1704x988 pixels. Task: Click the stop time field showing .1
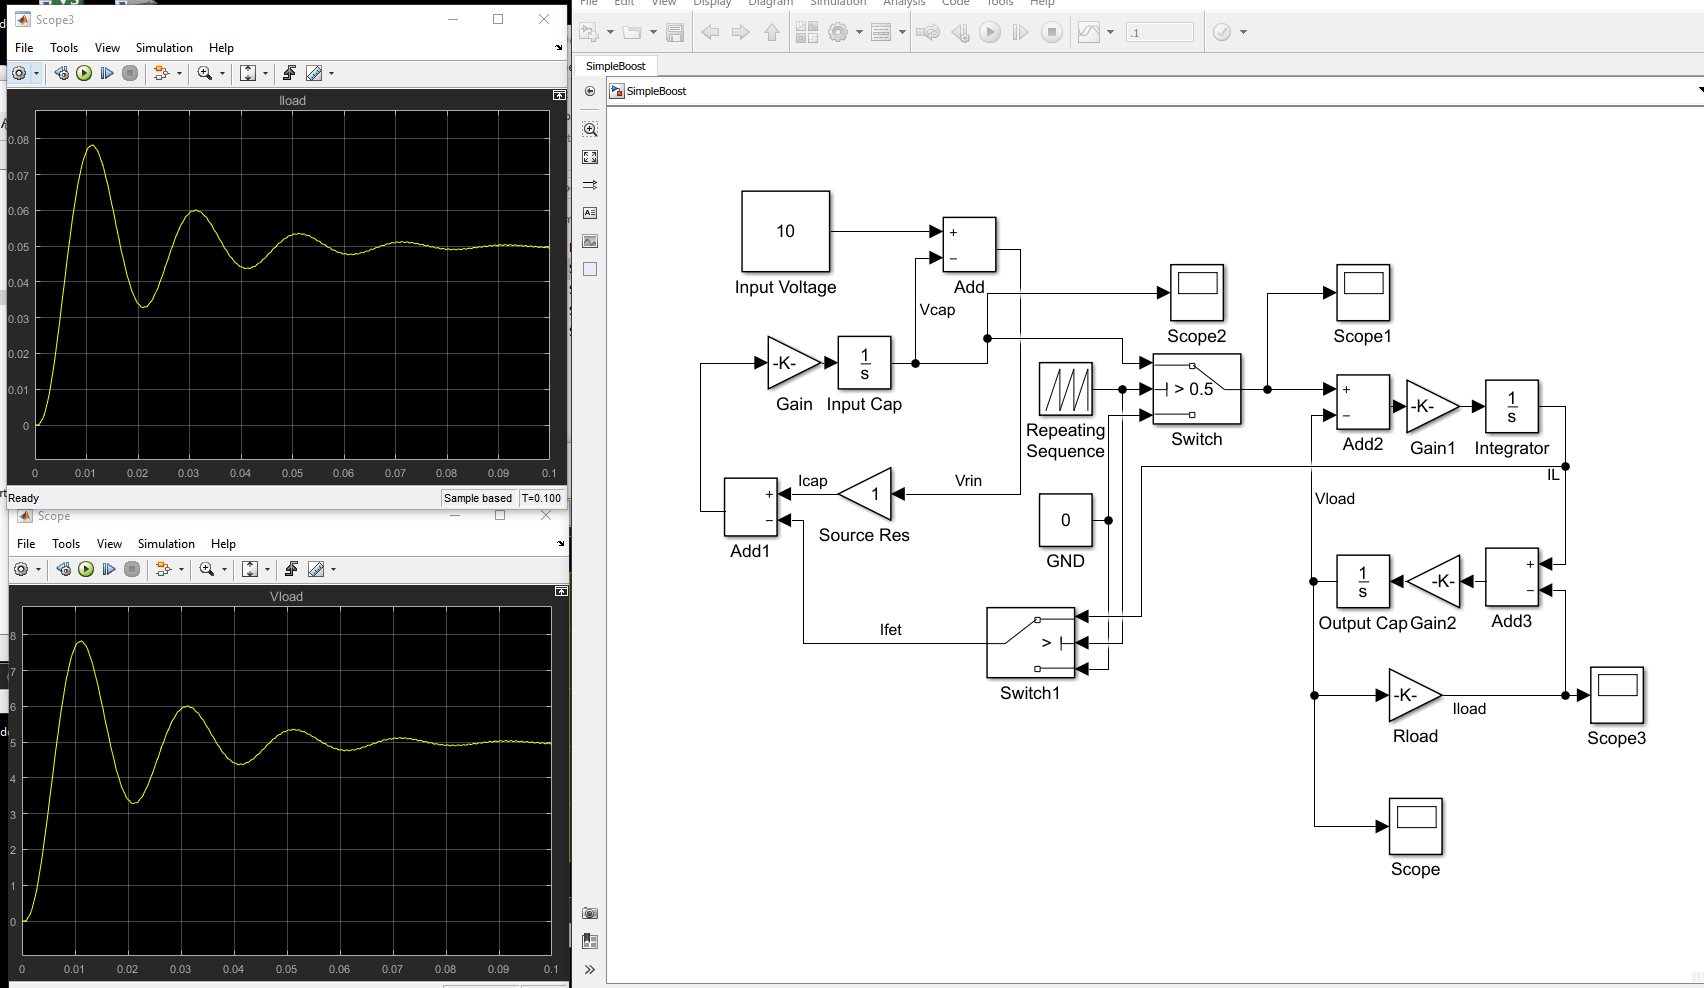tap(1160, 31)
